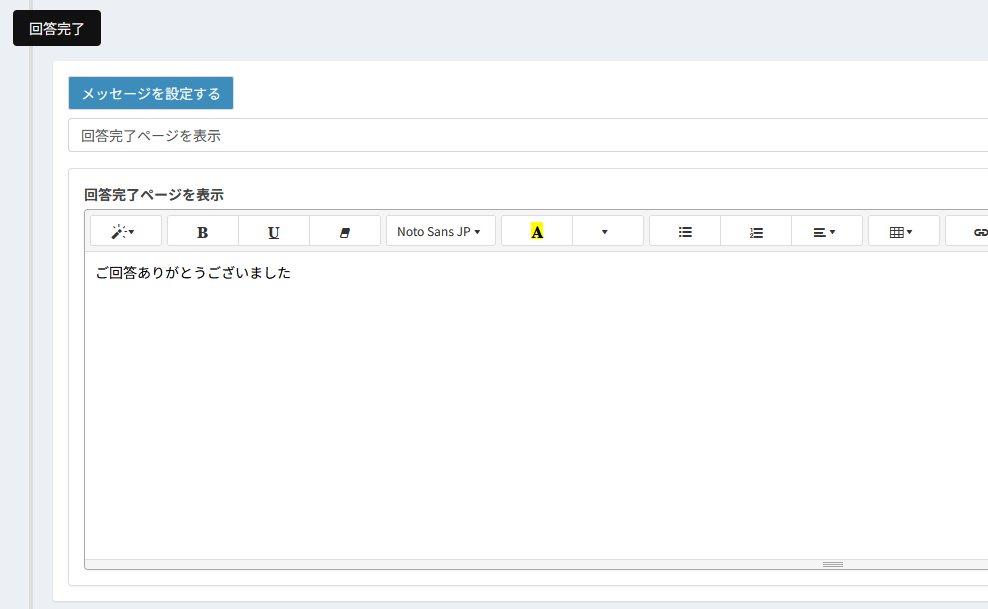The image size is (988, 609).
Task: Open the paragraph alignment menu
Action: click(x=827, y=232)
